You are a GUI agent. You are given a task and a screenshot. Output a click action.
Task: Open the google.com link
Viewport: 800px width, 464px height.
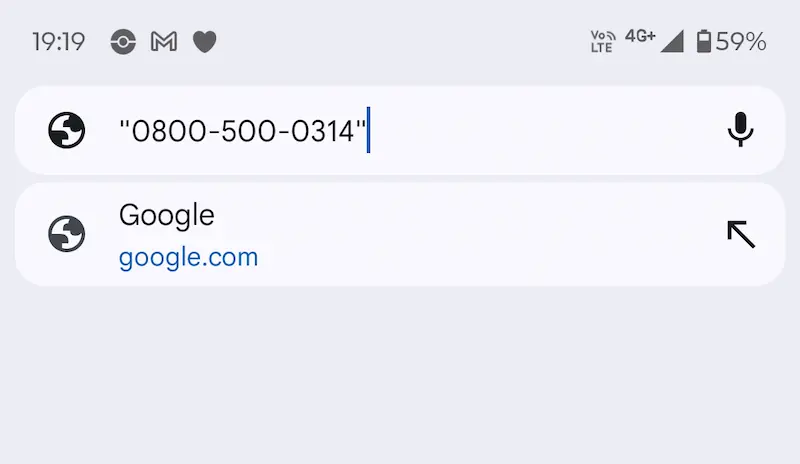tap(188, 257)
